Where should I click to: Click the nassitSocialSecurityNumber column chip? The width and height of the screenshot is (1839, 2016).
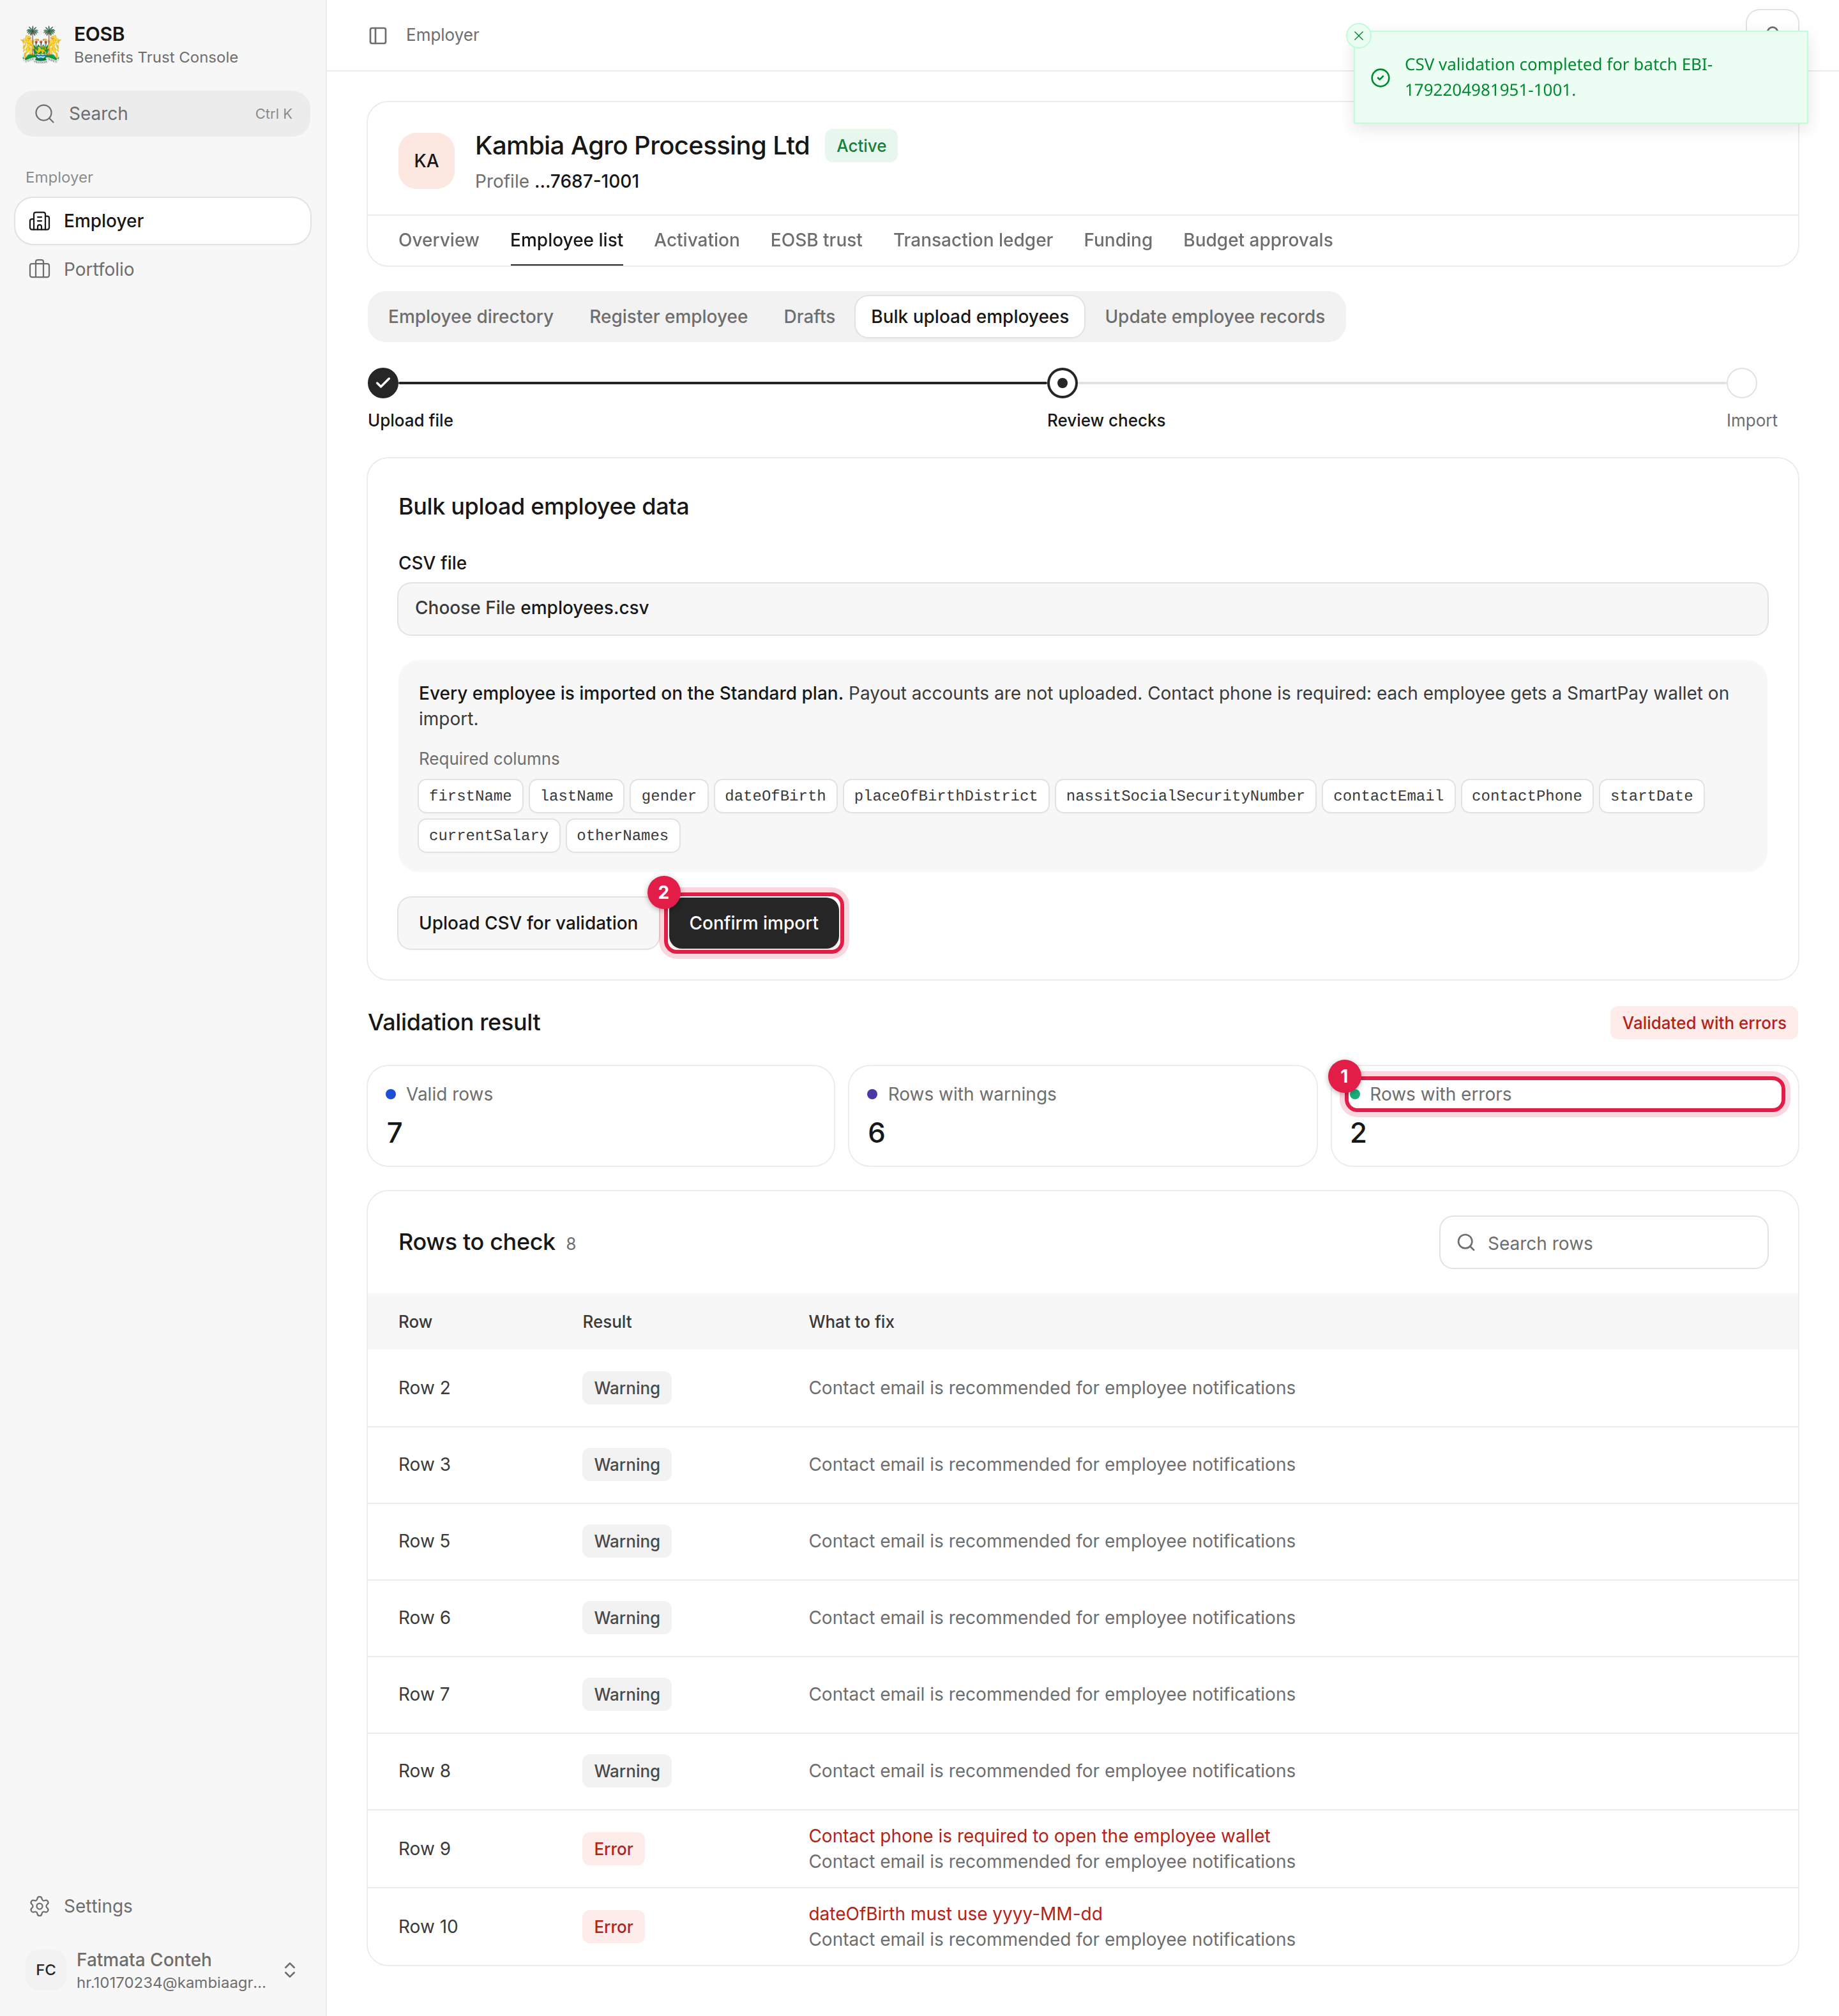click(1184, 796)
